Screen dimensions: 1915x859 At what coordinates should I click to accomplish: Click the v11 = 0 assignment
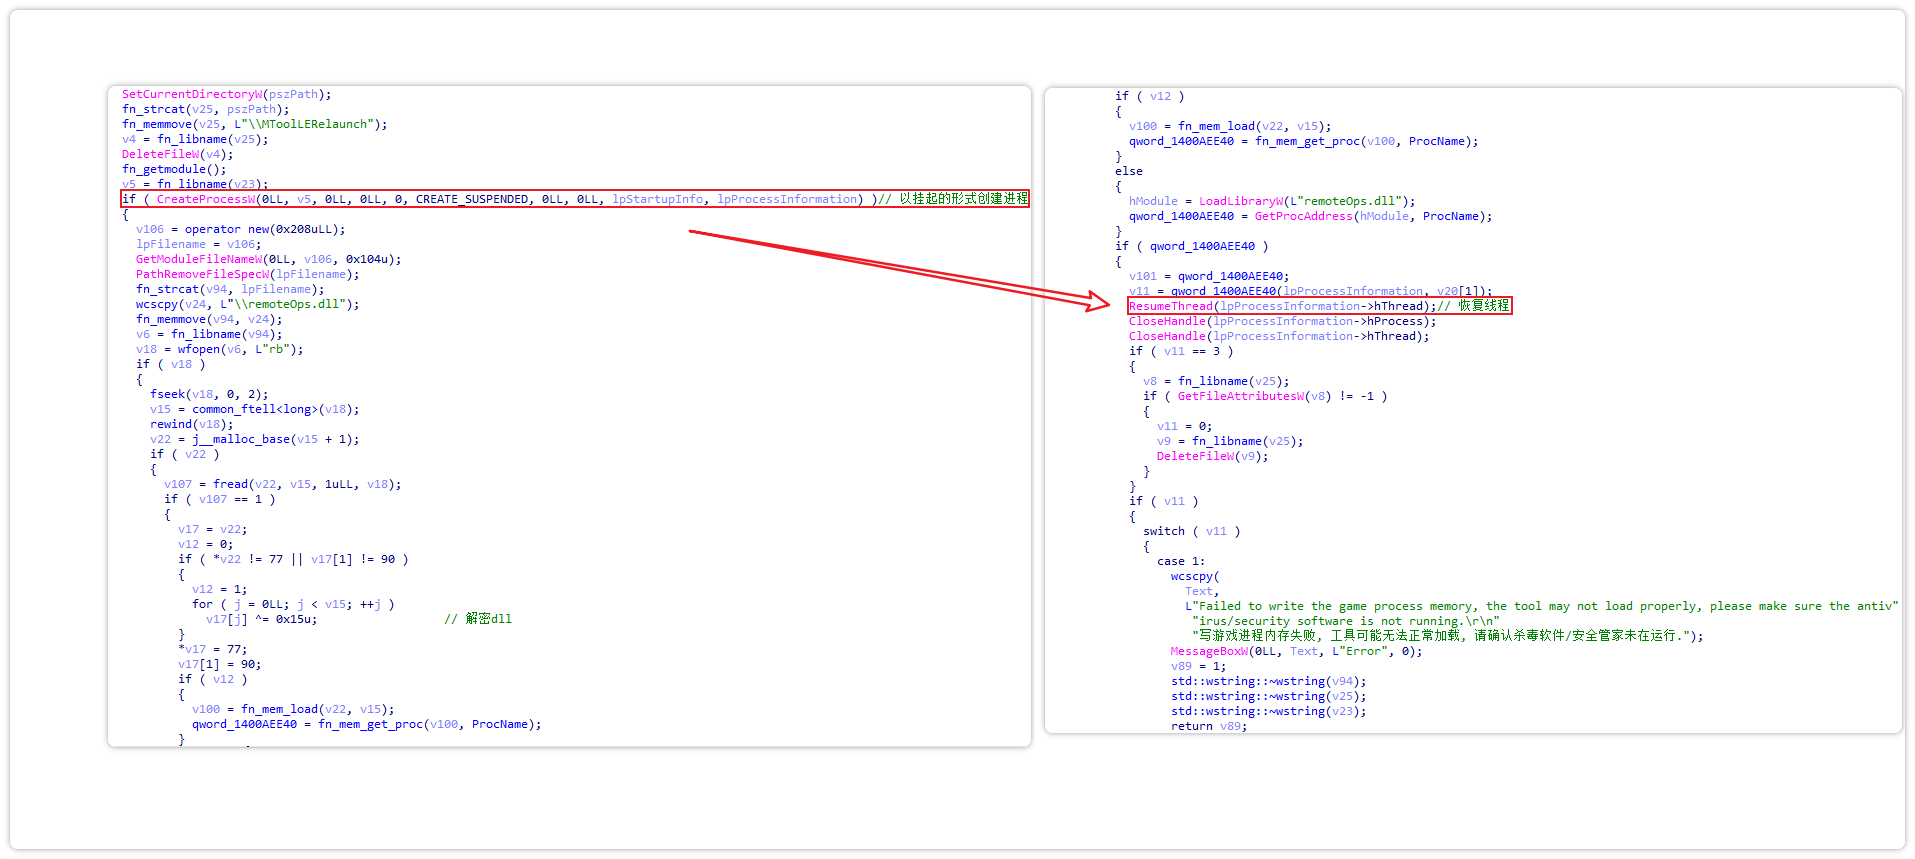[1184, 426]
